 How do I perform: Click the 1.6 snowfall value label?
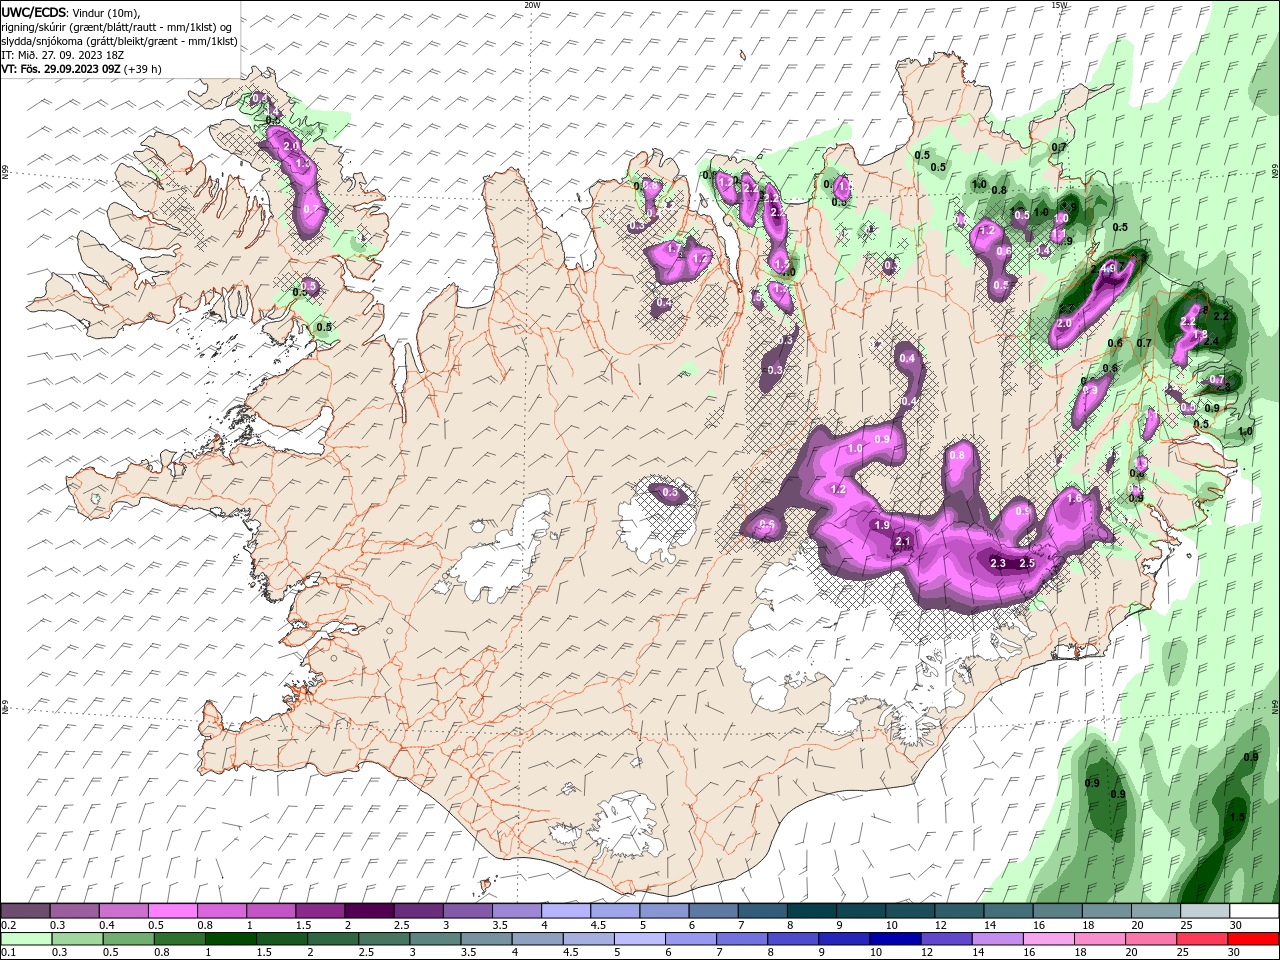point(1075,498)
